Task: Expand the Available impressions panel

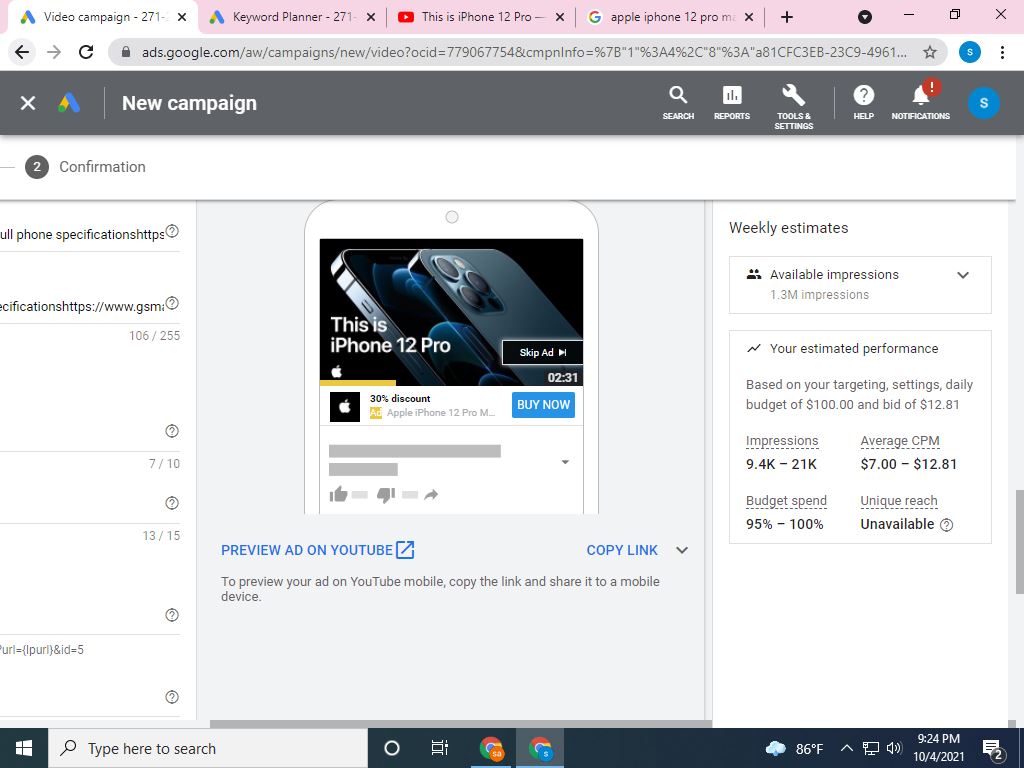Action: [963, 275]
